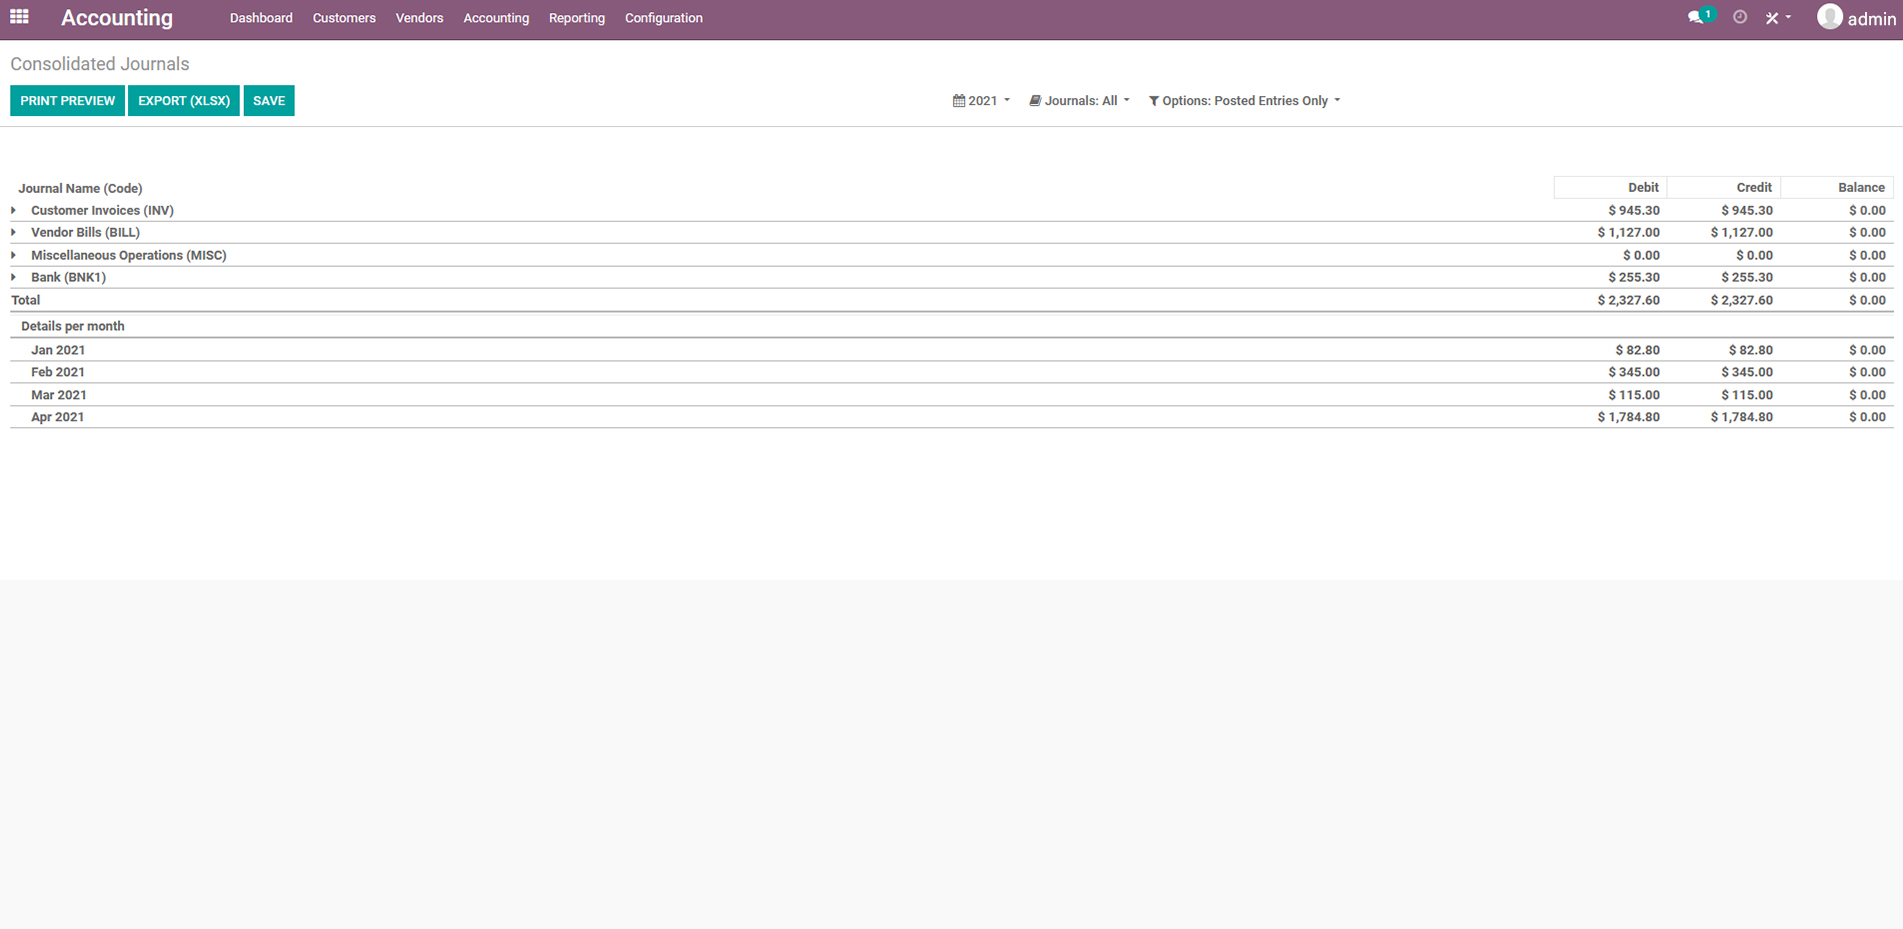Open the Reporting menu
The width and height of the screenshot is (1903, 929).
576,18
